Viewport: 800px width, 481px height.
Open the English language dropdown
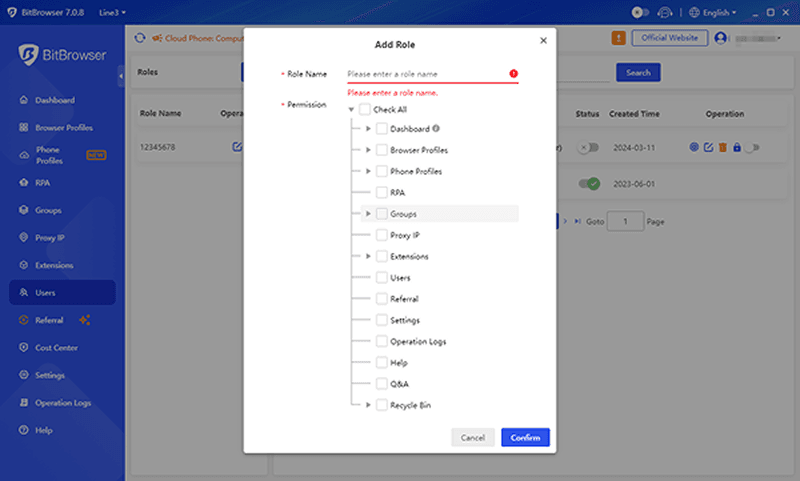(x=719, y=13)
